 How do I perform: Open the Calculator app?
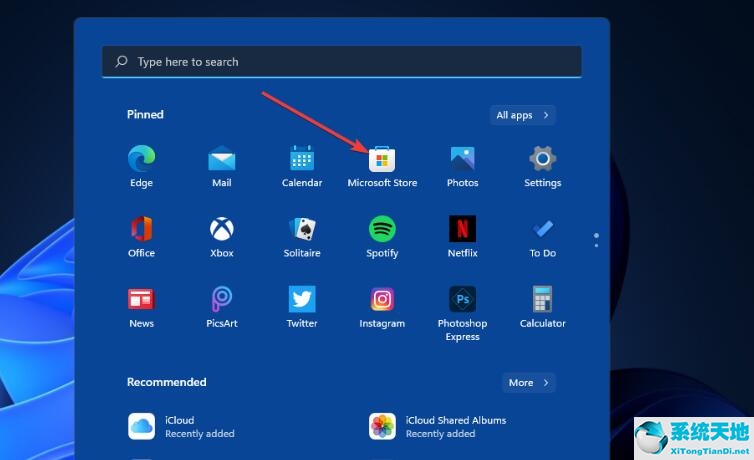click(543, 308)
